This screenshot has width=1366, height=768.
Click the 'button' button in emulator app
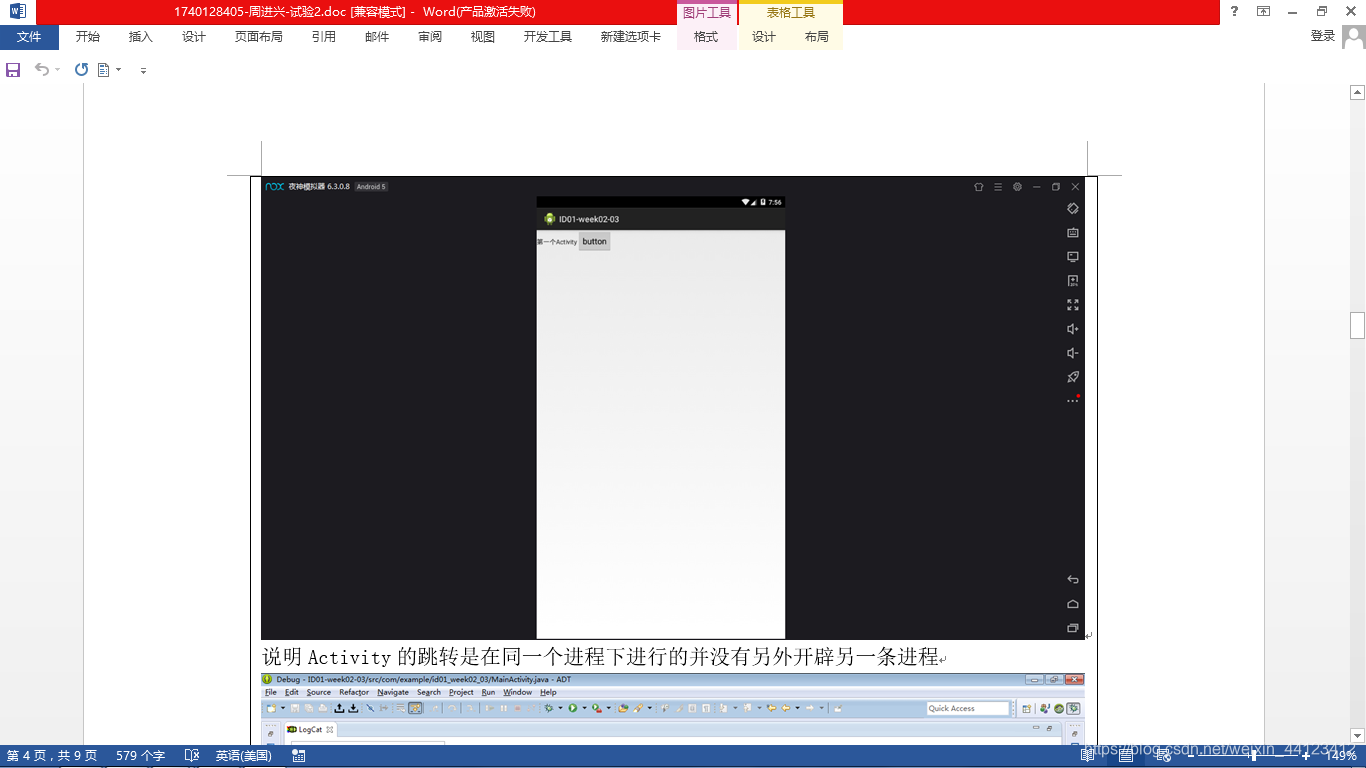[x=595, y=241]
